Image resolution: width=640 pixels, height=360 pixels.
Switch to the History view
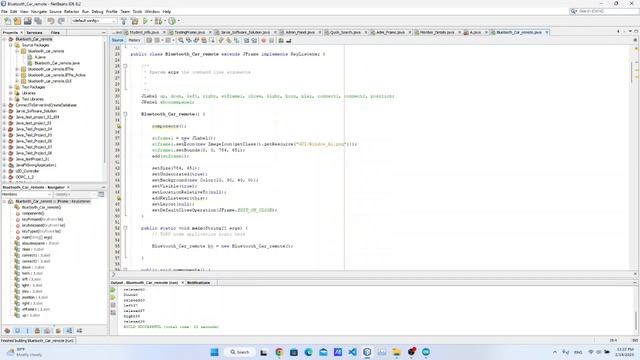134,40
